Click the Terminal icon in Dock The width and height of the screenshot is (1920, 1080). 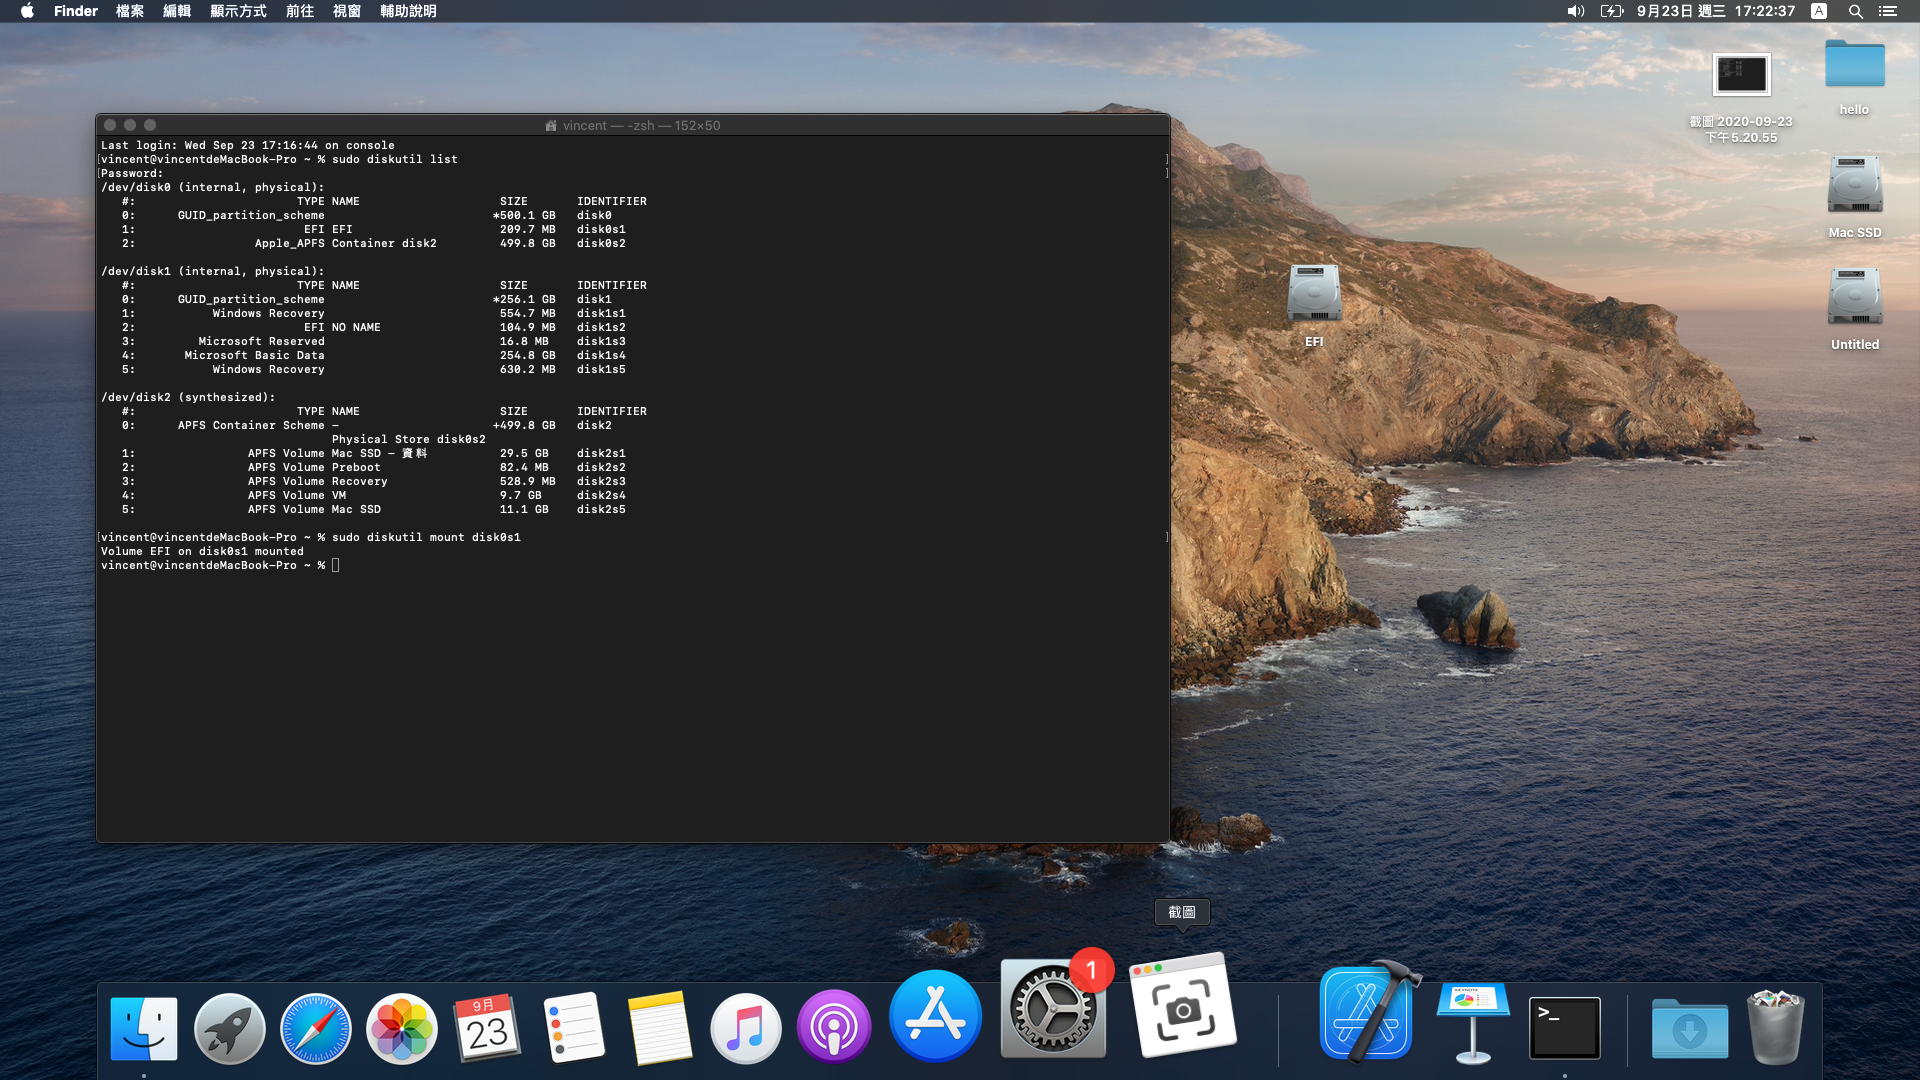(1564, 1028)
